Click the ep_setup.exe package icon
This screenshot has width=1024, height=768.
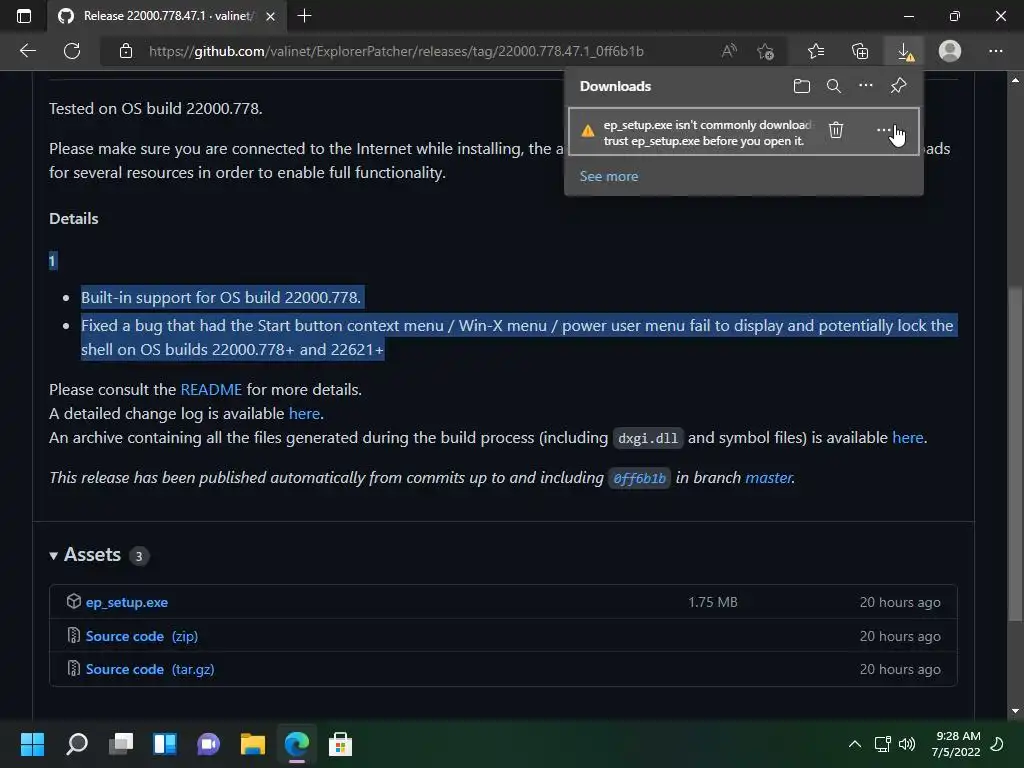(74, 601)
